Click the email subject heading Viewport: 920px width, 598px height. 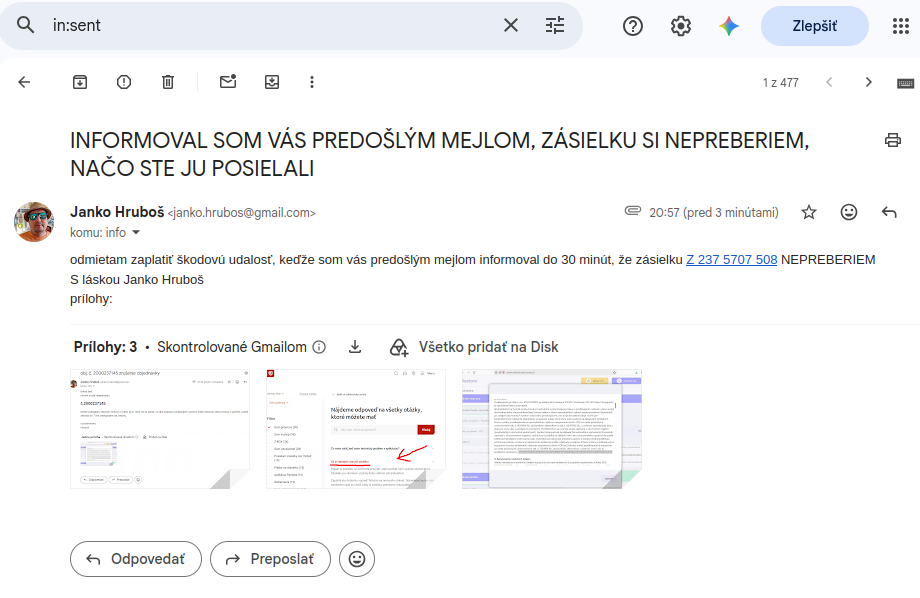439,154
